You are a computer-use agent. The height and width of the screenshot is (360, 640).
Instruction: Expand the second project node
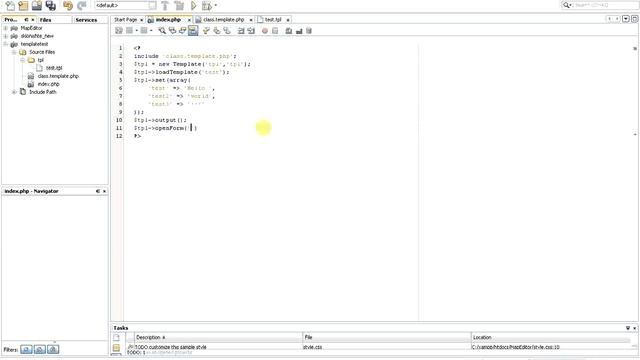point(6,36)
